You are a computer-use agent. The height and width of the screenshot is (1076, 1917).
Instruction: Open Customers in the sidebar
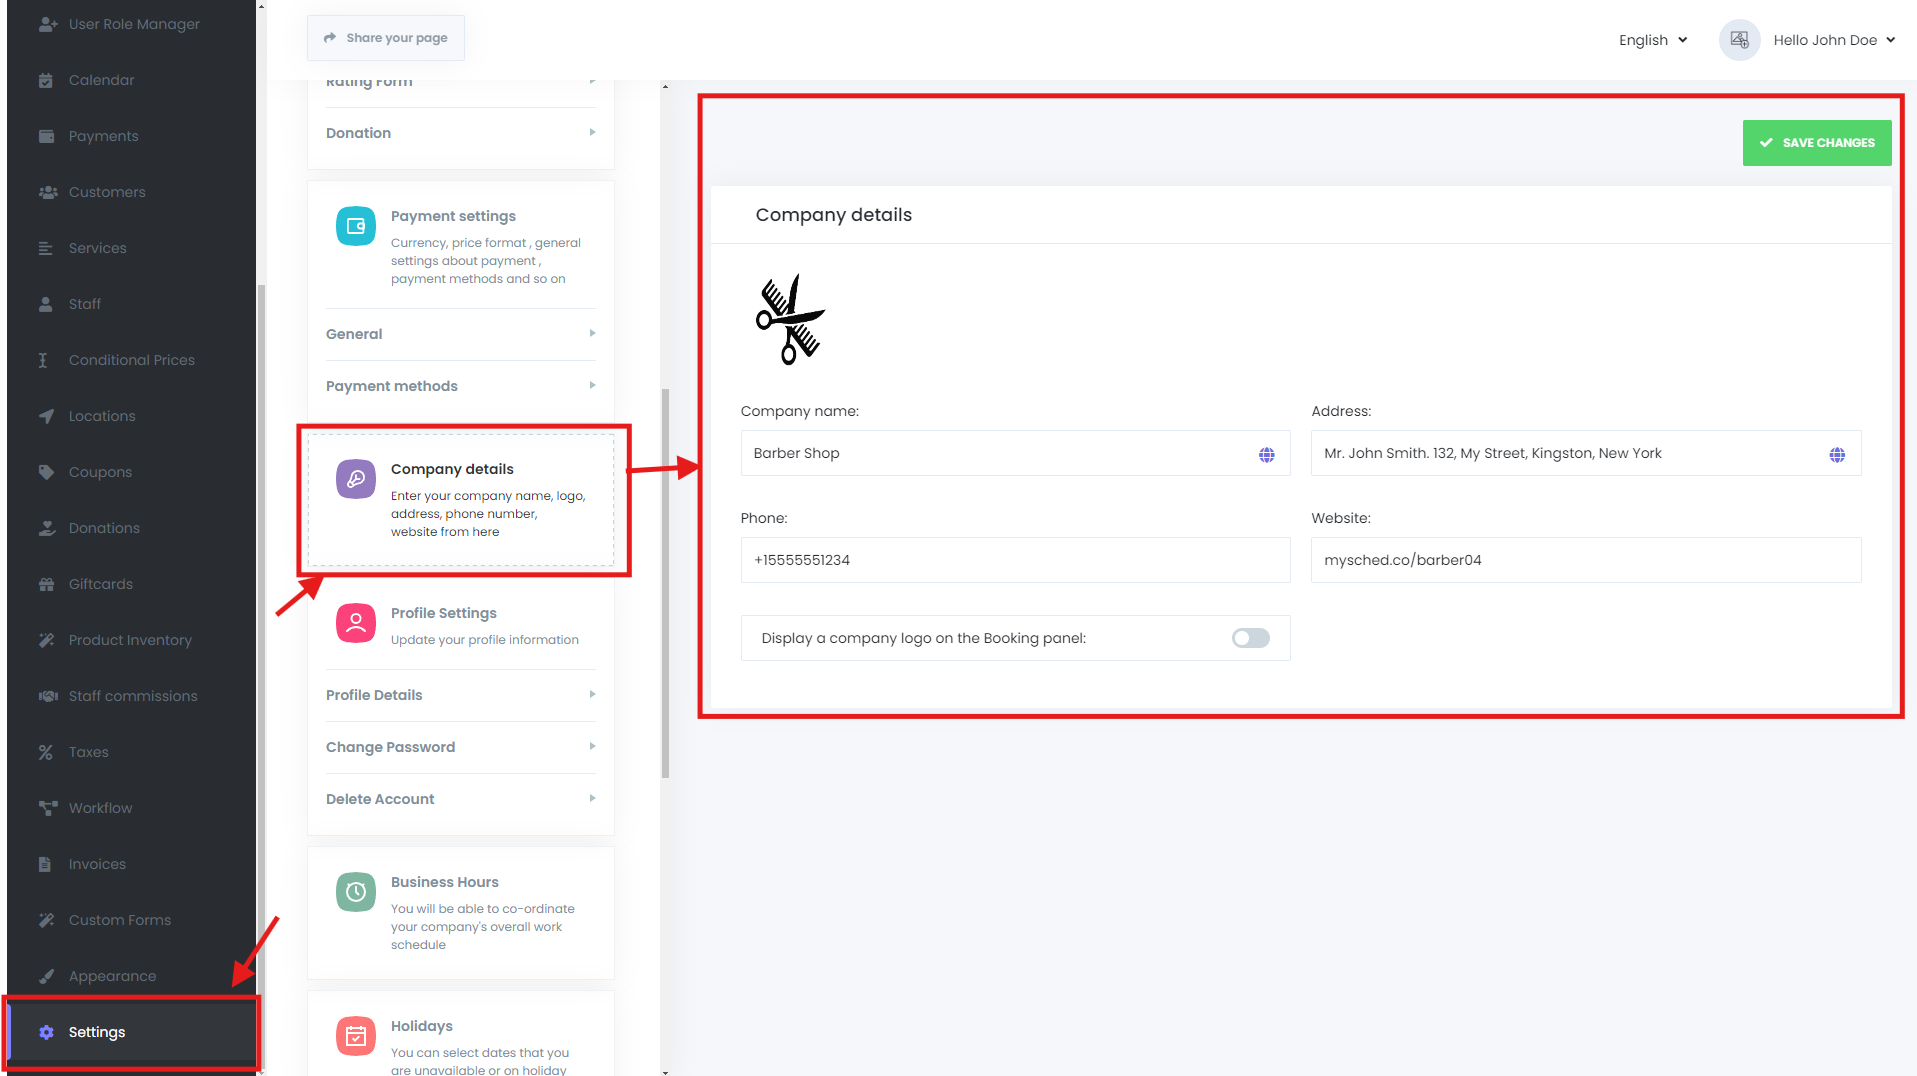click(x=107, y=192)
